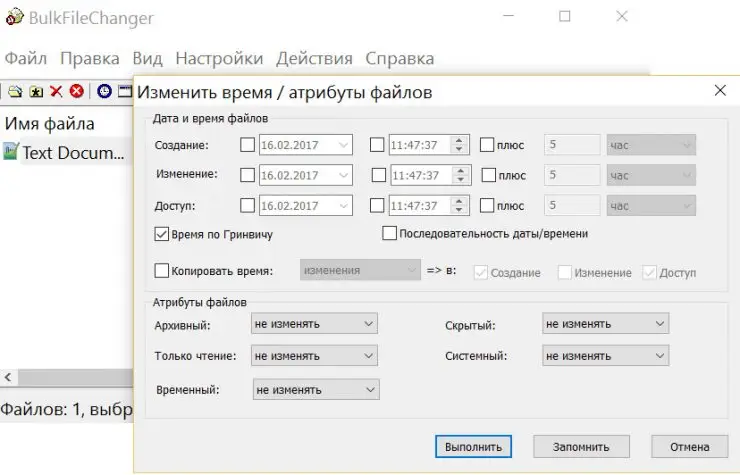Click the blue clock change time icon

tap(104, 91)
